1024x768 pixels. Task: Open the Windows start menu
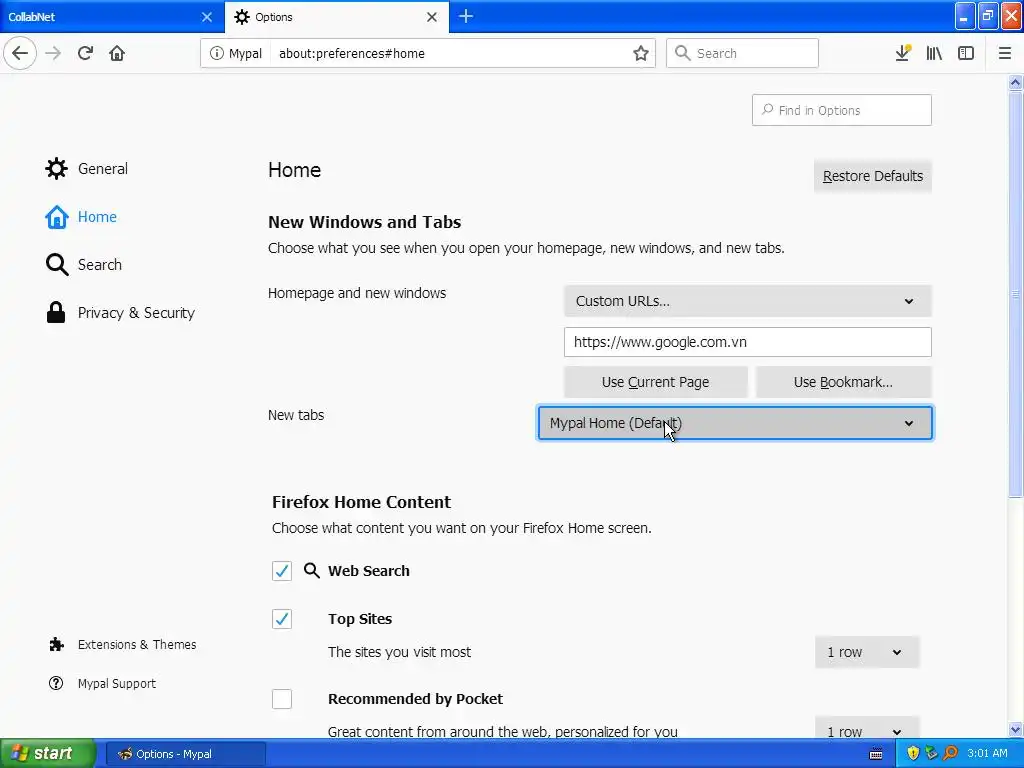click(48, 753)
